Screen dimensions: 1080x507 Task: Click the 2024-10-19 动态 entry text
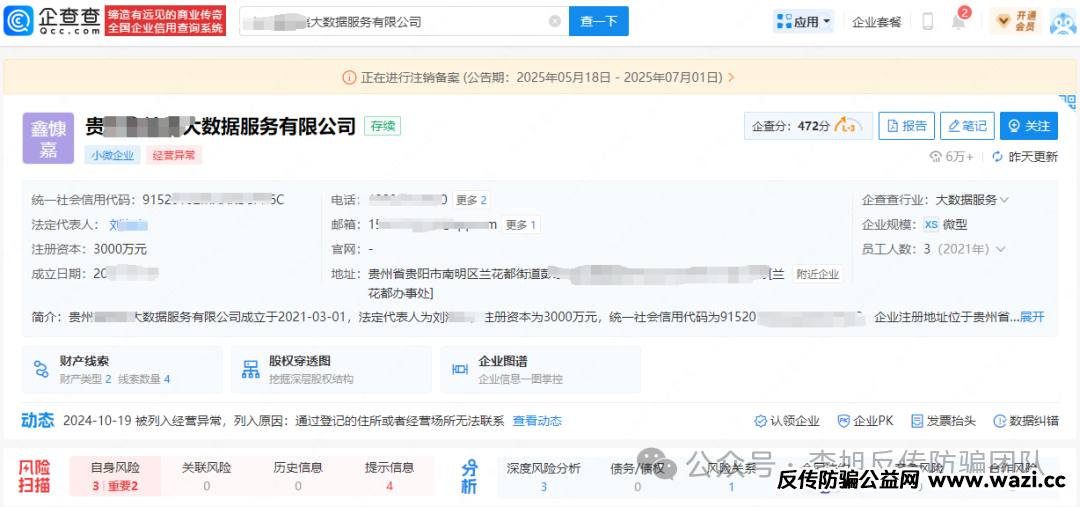[x=284, y=421]
